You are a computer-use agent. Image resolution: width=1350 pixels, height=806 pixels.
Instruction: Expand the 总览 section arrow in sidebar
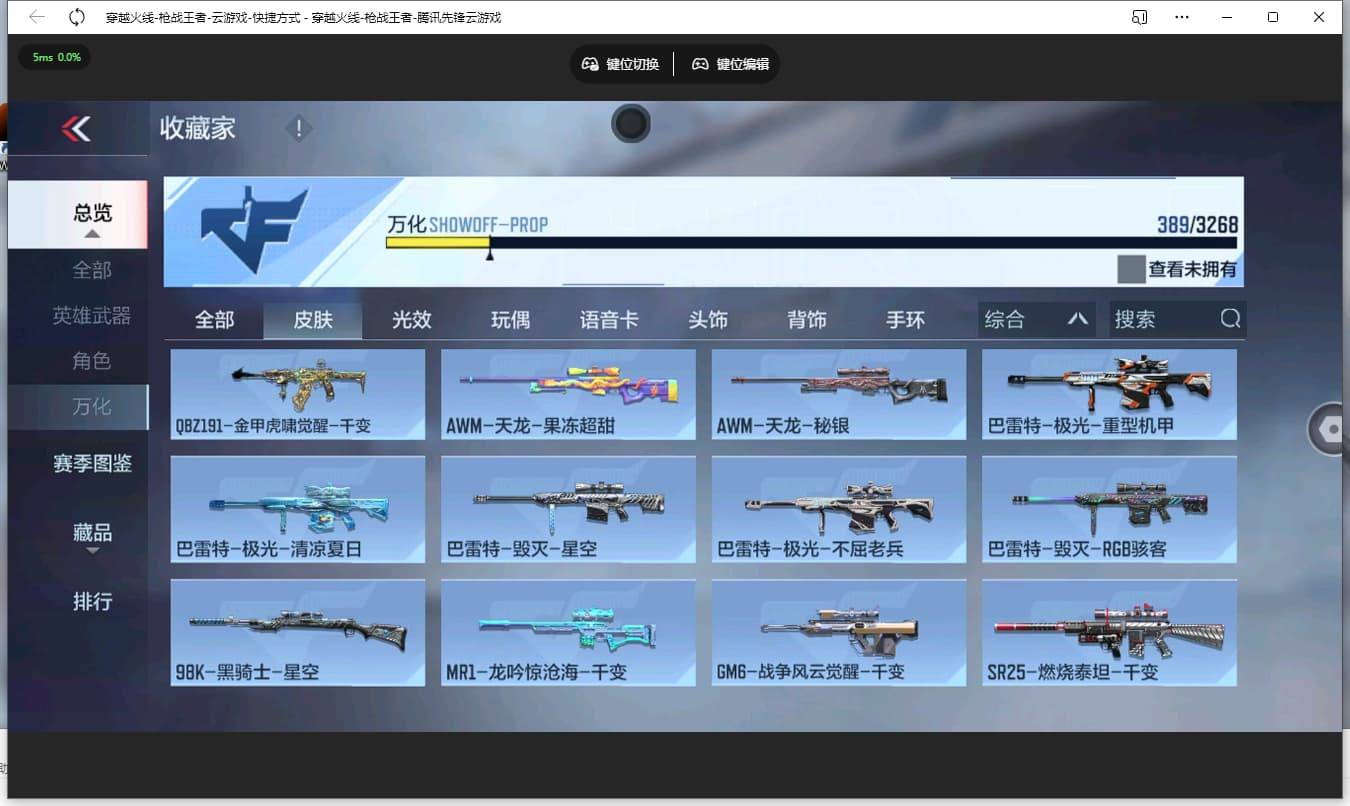tap(91, 234)
